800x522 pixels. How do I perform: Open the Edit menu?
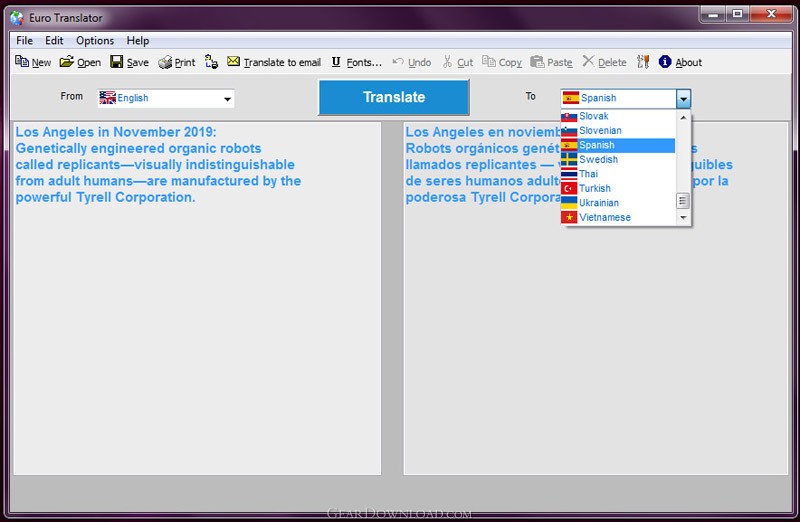(x=54, y=40)
